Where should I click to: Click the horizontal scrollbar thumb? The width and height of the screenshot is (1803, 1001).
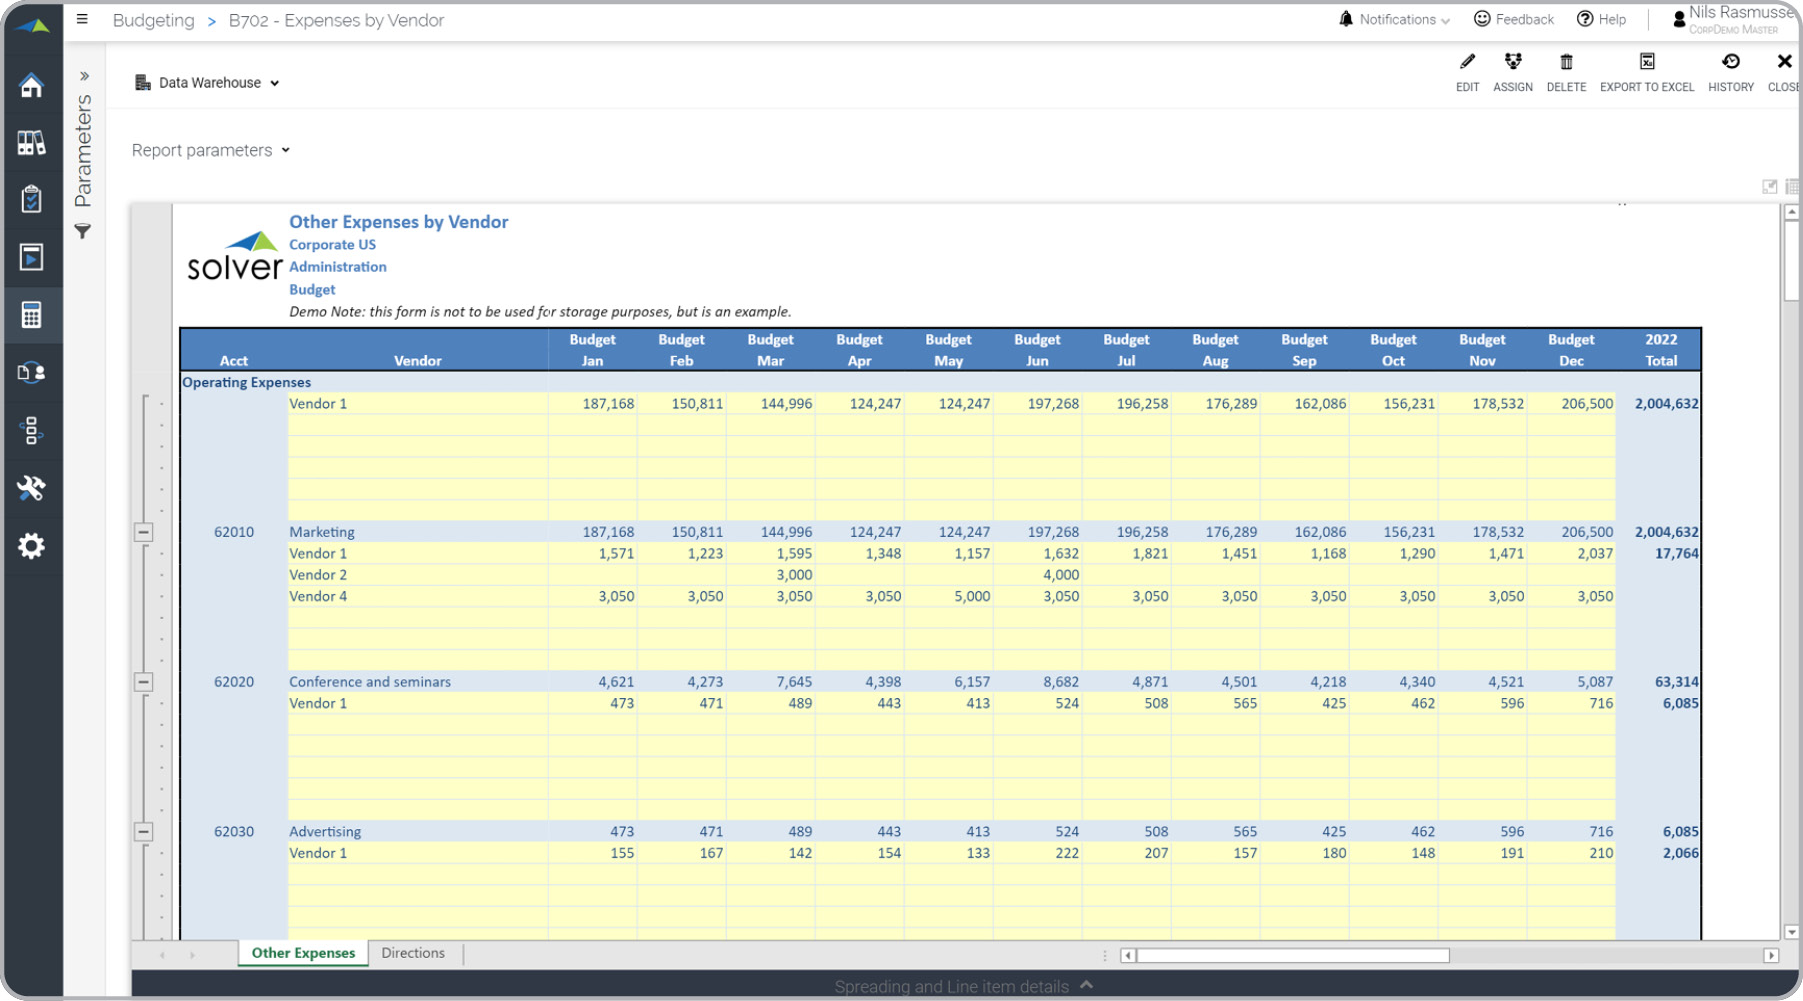tap(1293, 956)
